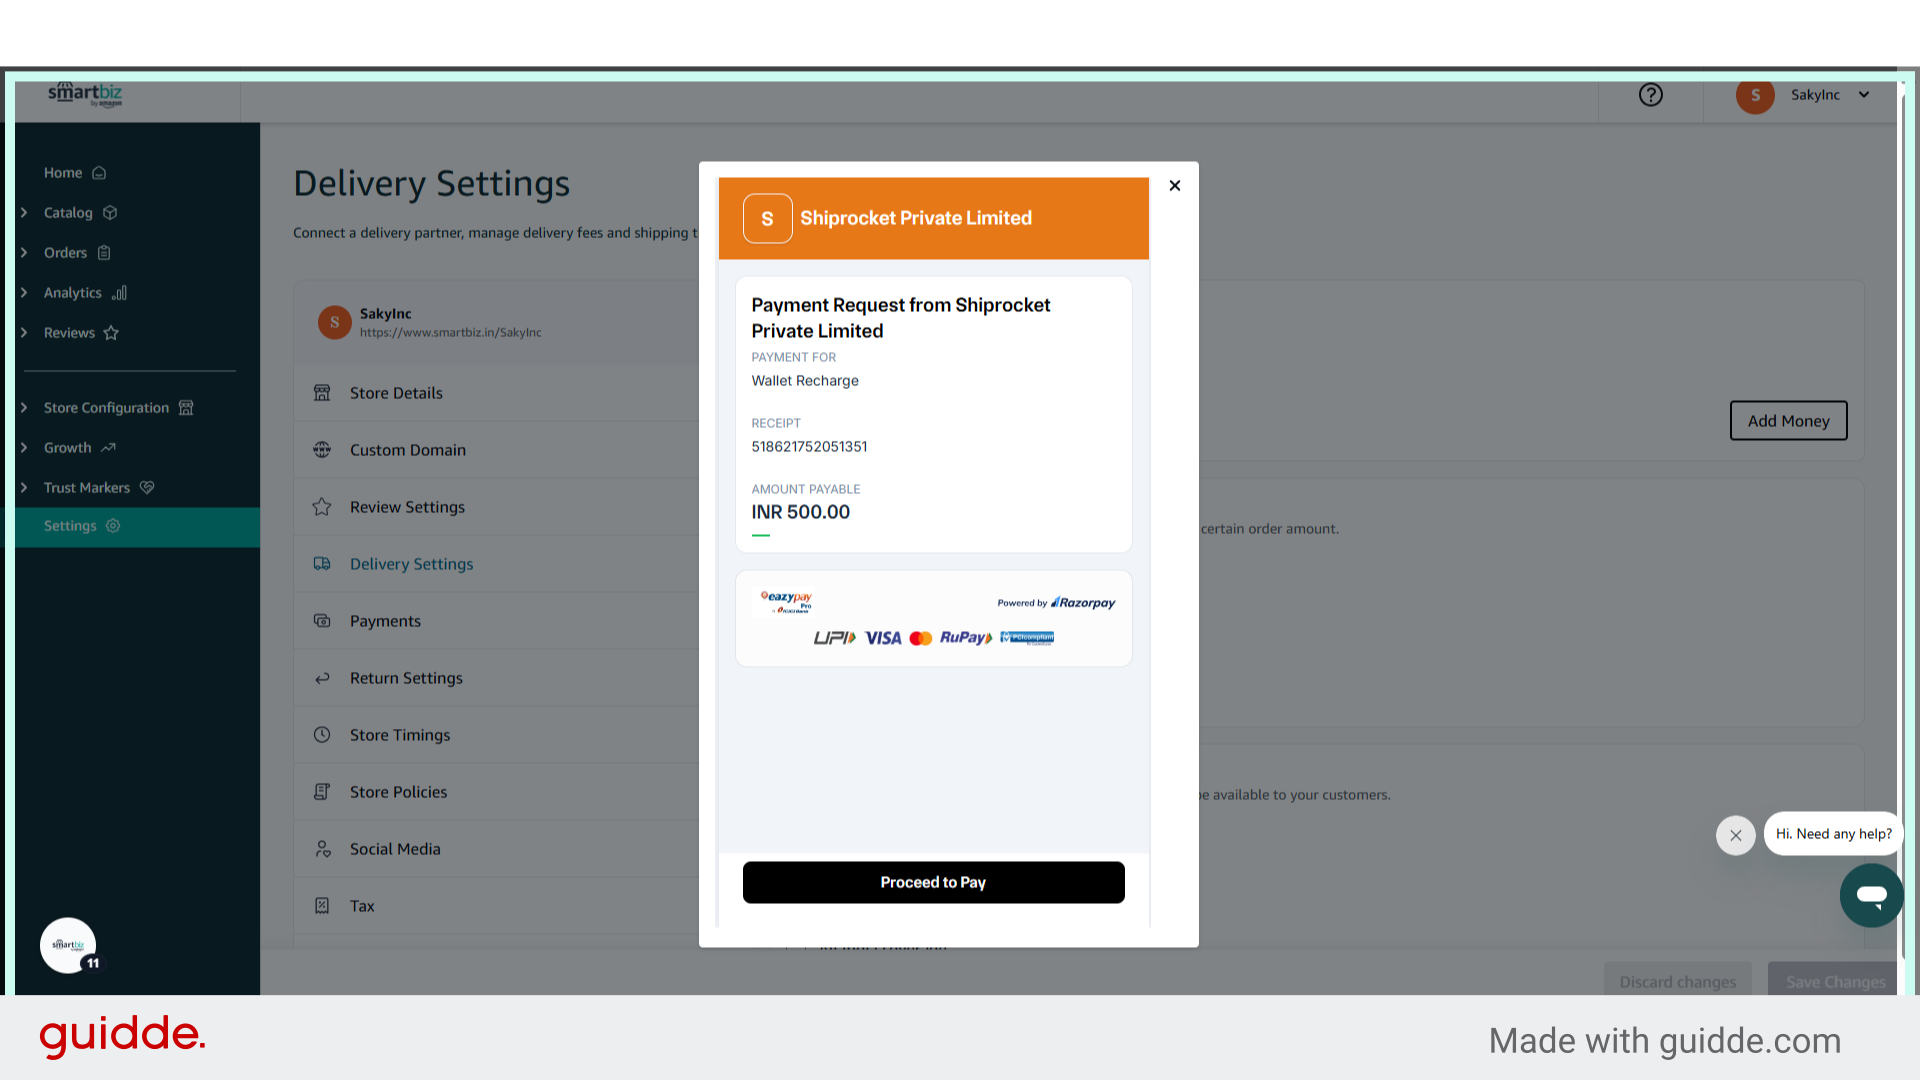Click the Proceed to Pay button
The image size is (1920, 1080).
[932, 882]
